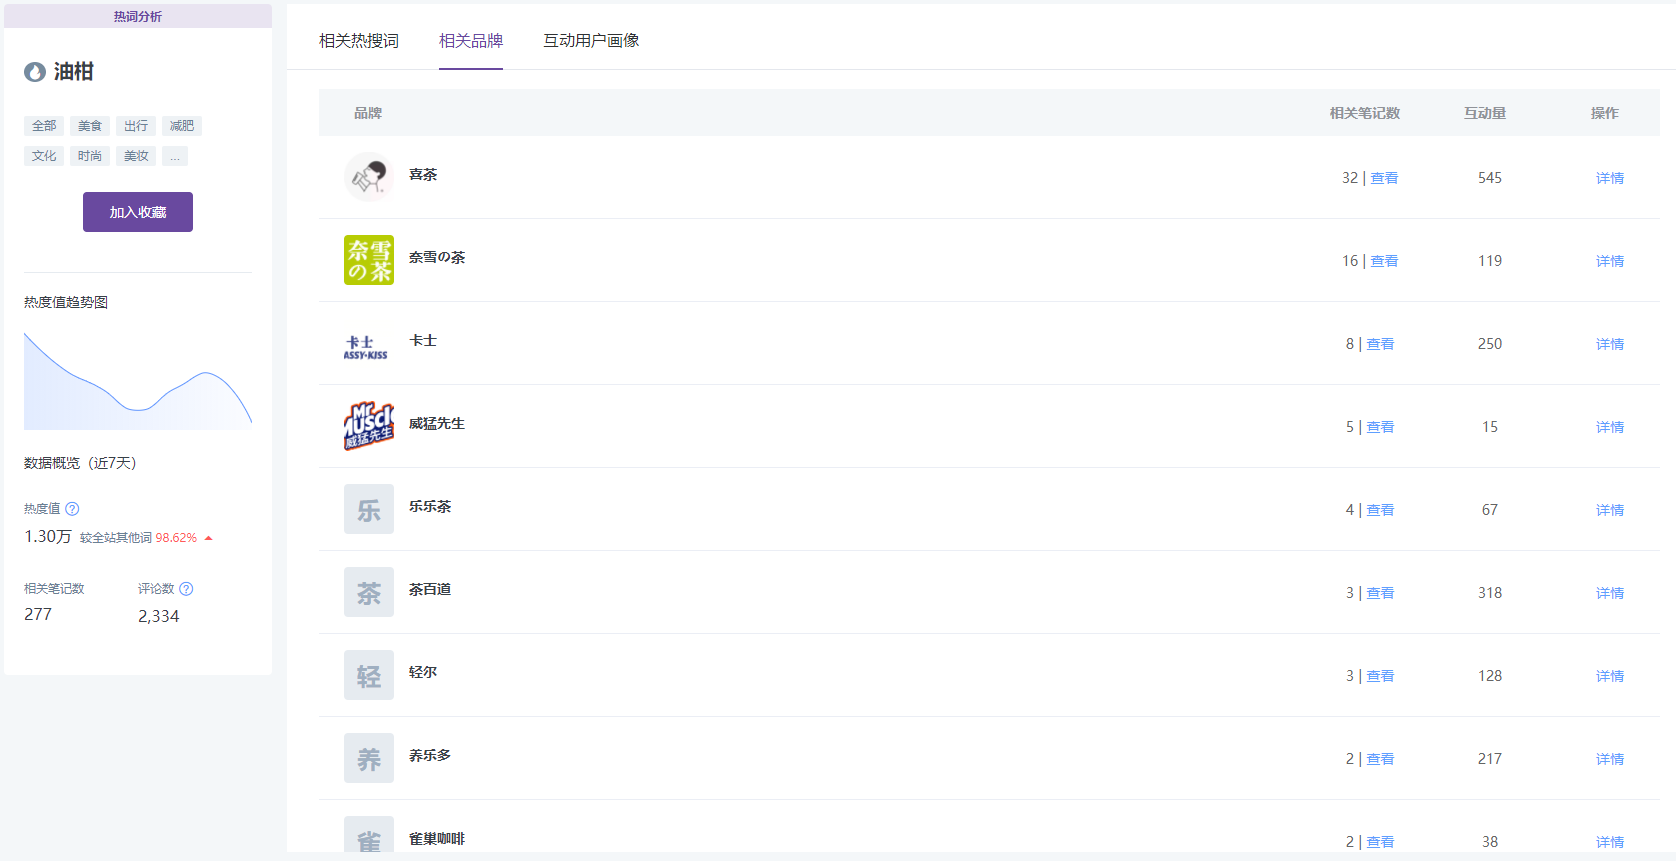1676x861 pixels.
Task: Click the brand name 威猛先生
Action: coord(437,423)
